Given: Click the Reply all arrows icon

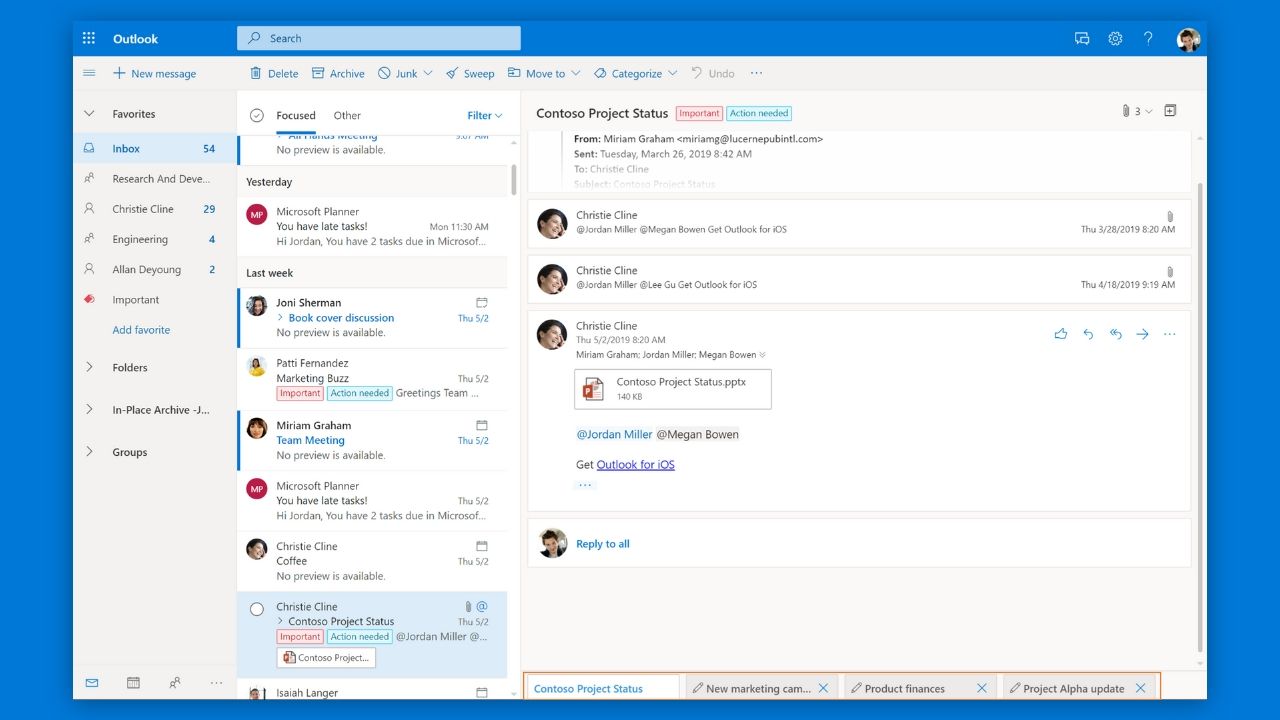Looking at the screenshot, I should [x=1115, y=334].
